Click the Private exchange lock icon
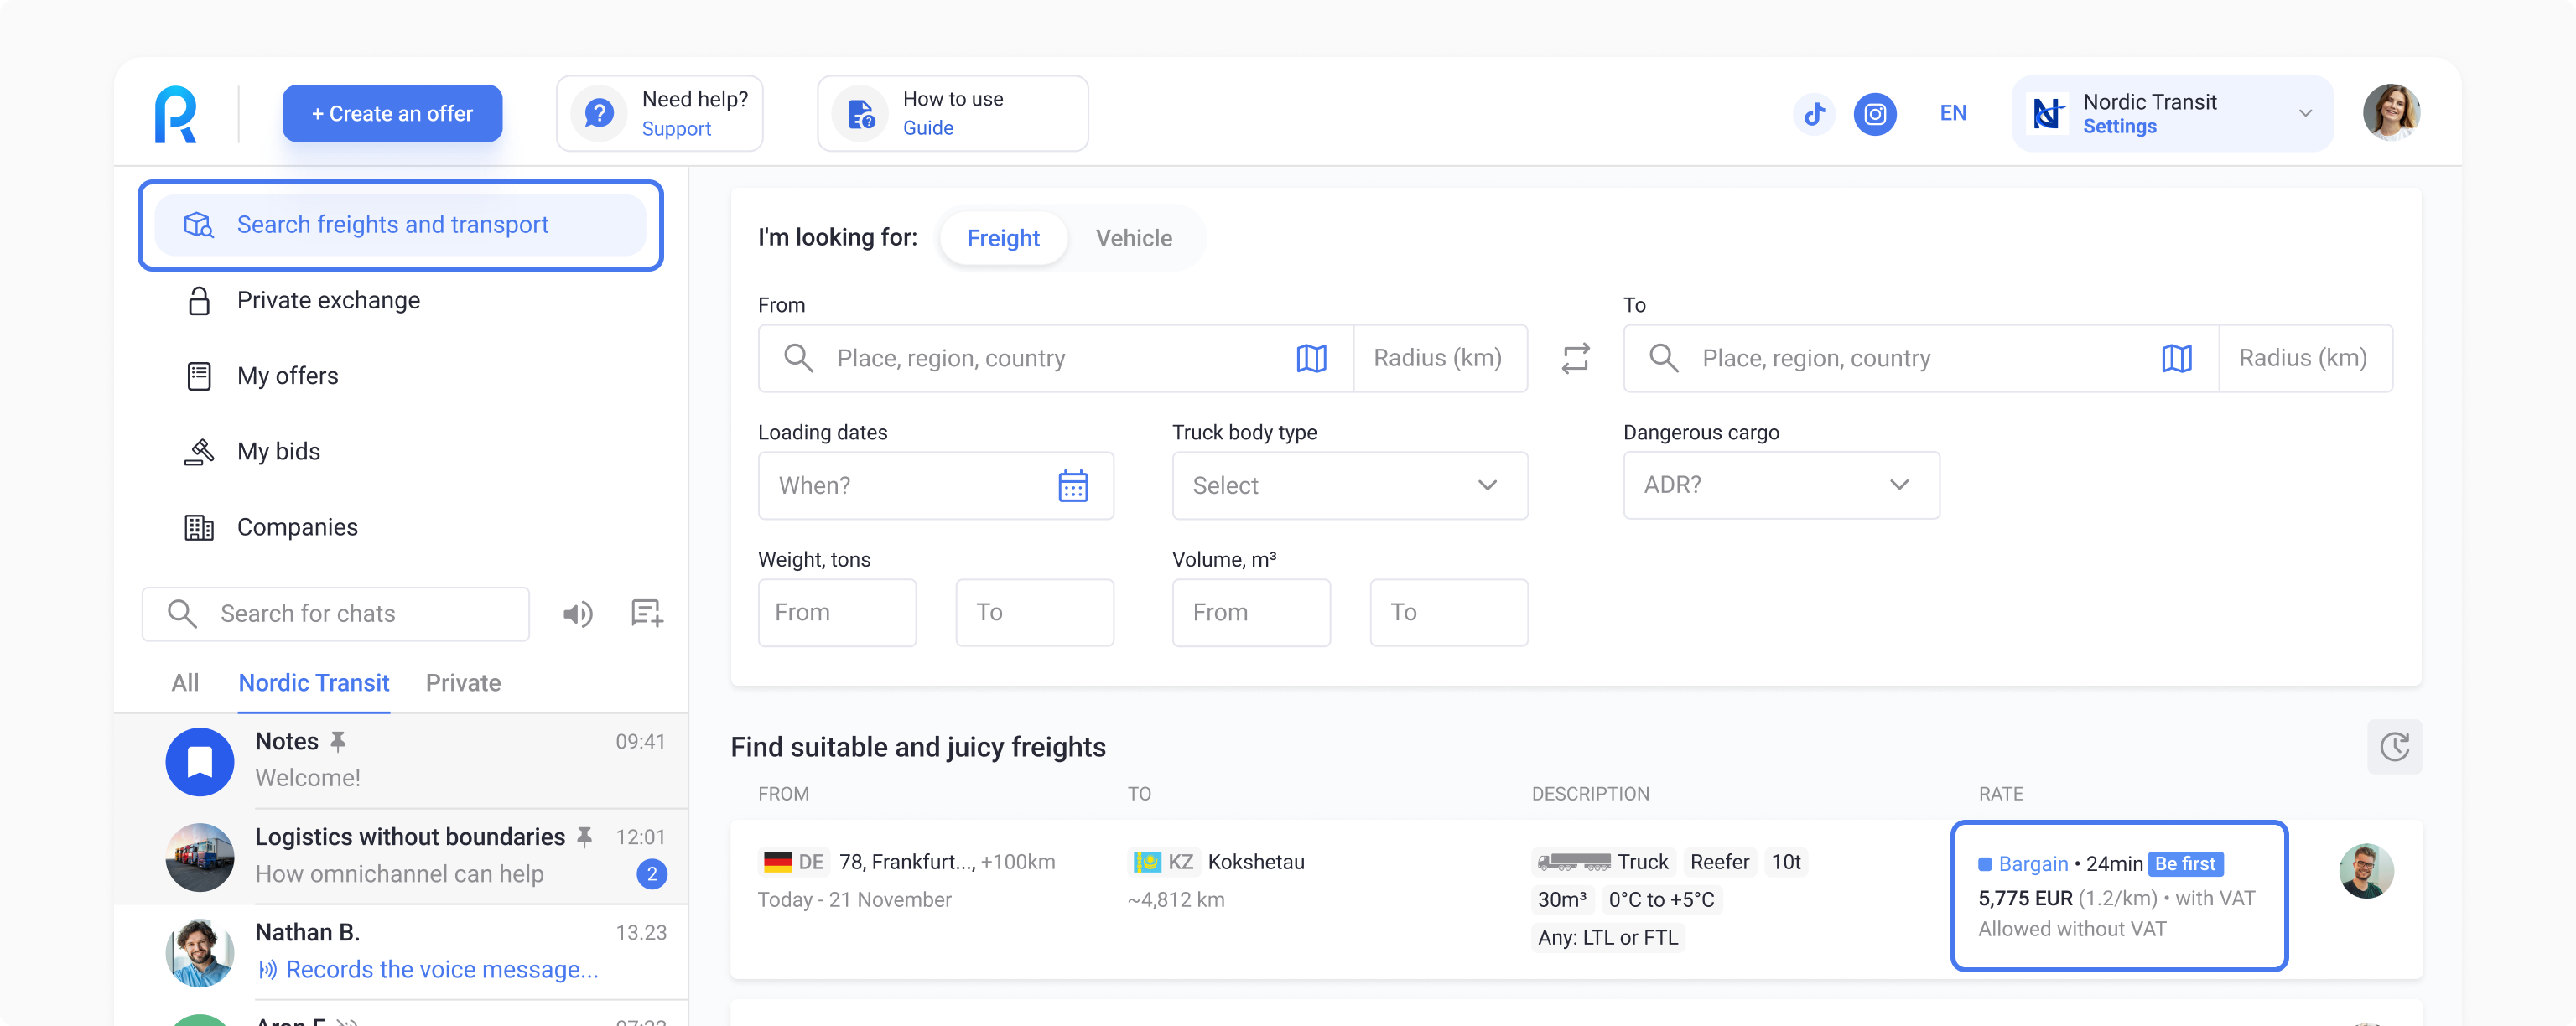 [x=199, y=300]
